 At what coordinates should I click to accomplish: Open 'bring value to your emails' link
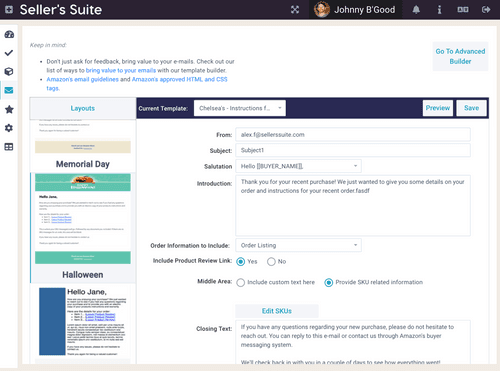(121, 70)
